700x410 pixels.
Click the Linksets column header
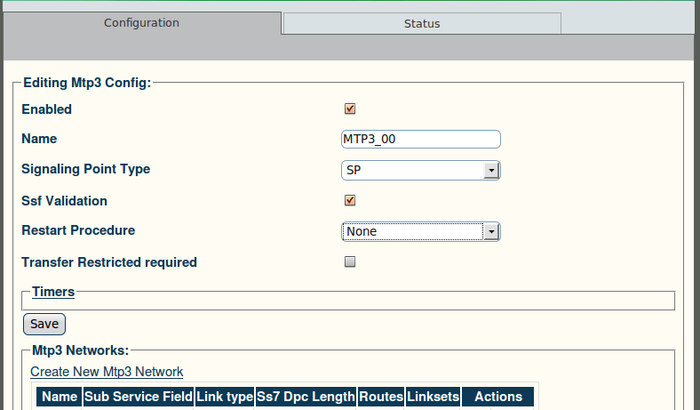pos(433,397)
